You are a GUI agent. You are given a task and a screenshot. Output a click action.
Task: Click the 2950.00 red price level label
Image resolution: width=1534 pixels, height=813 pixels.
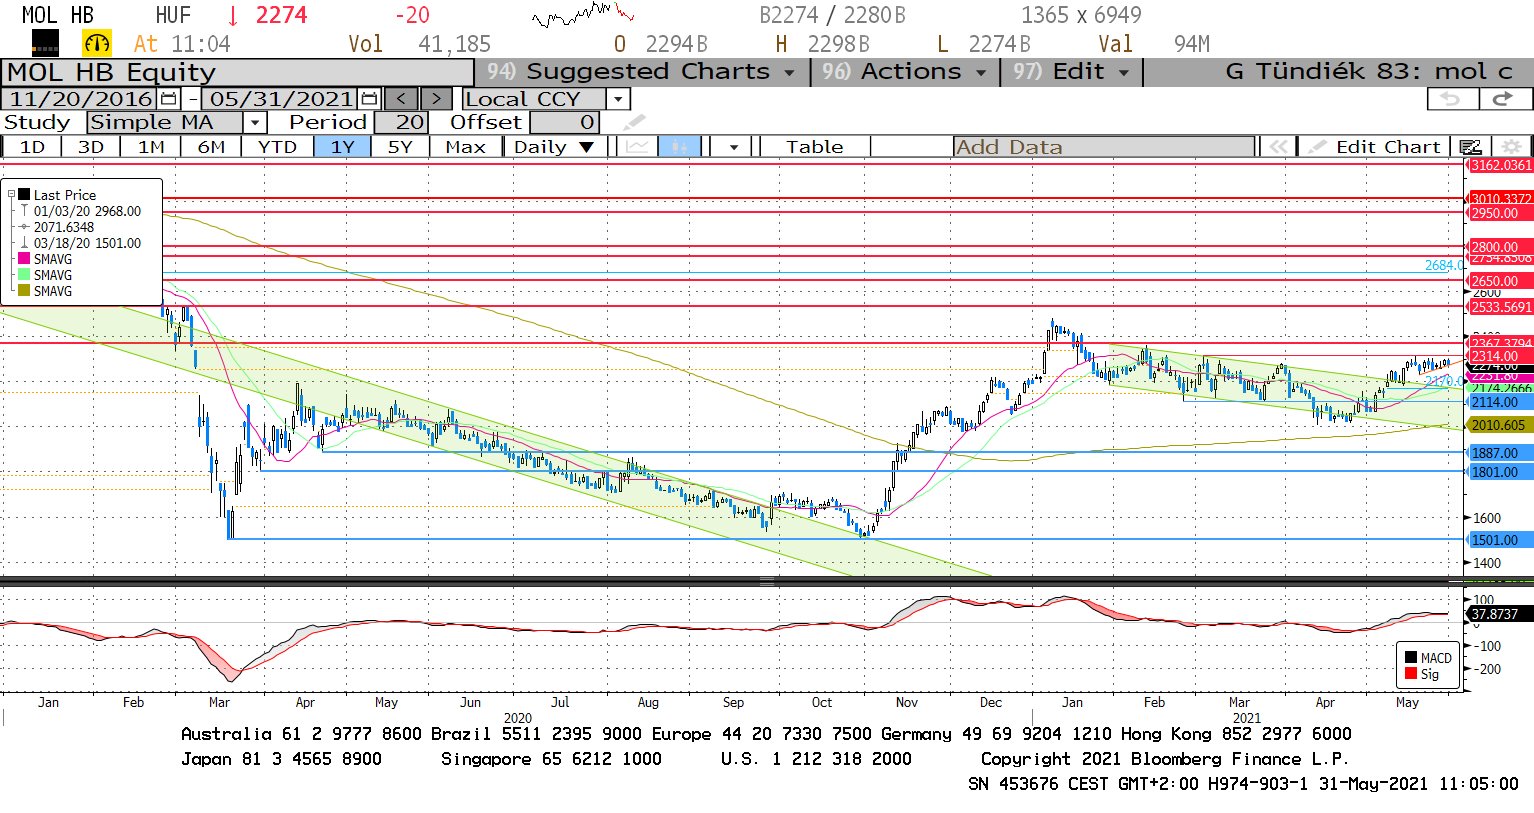[x=1500, y=213]
